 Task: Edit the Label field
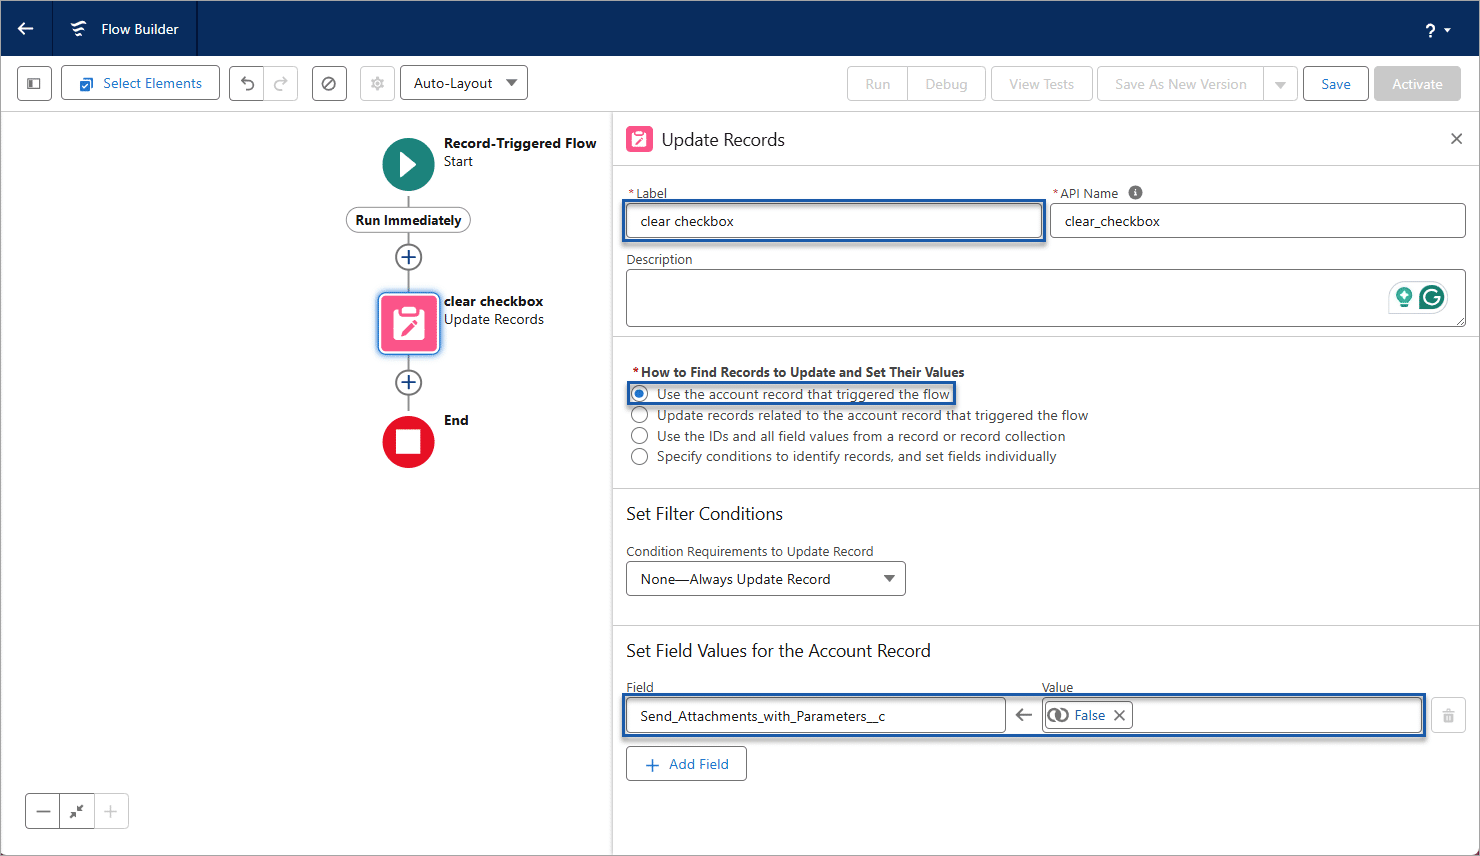coord(834,221)
